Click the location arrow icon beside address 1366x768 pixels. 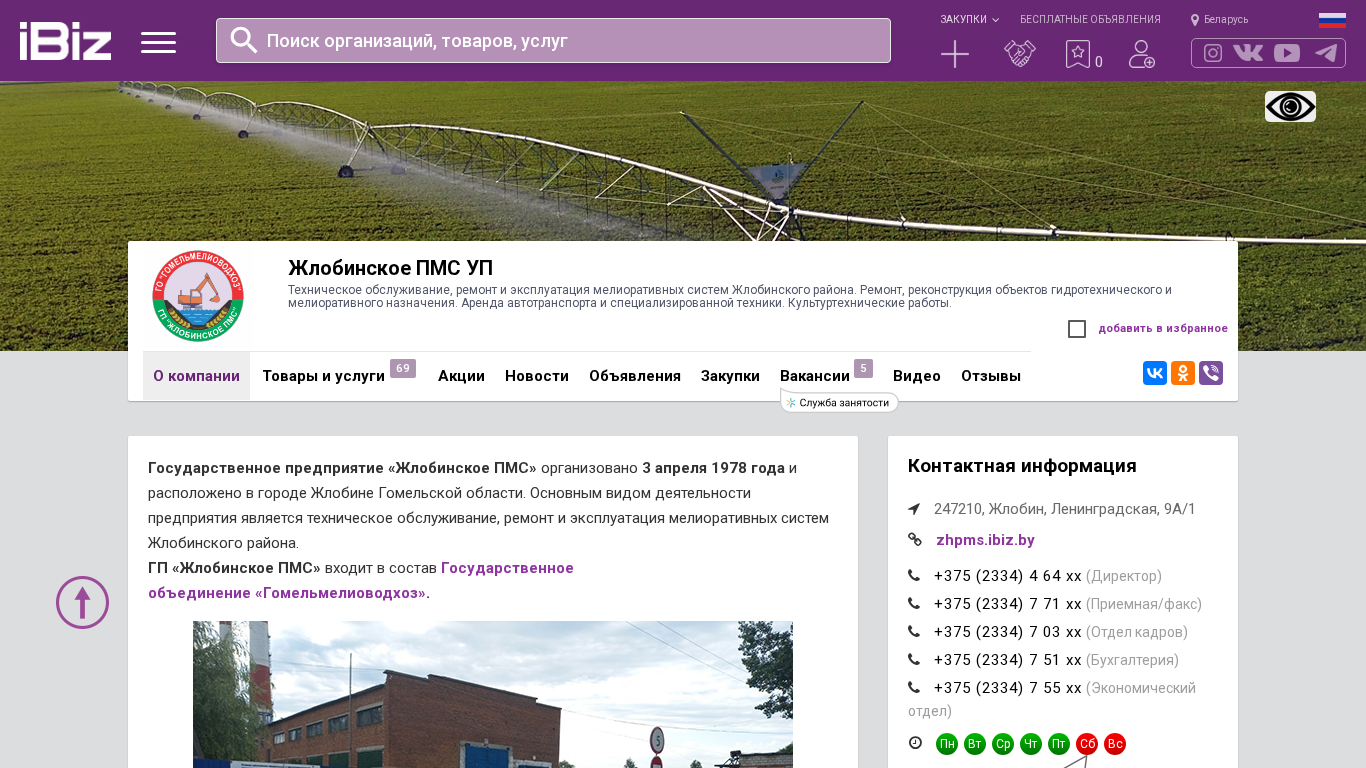point(914,509)
